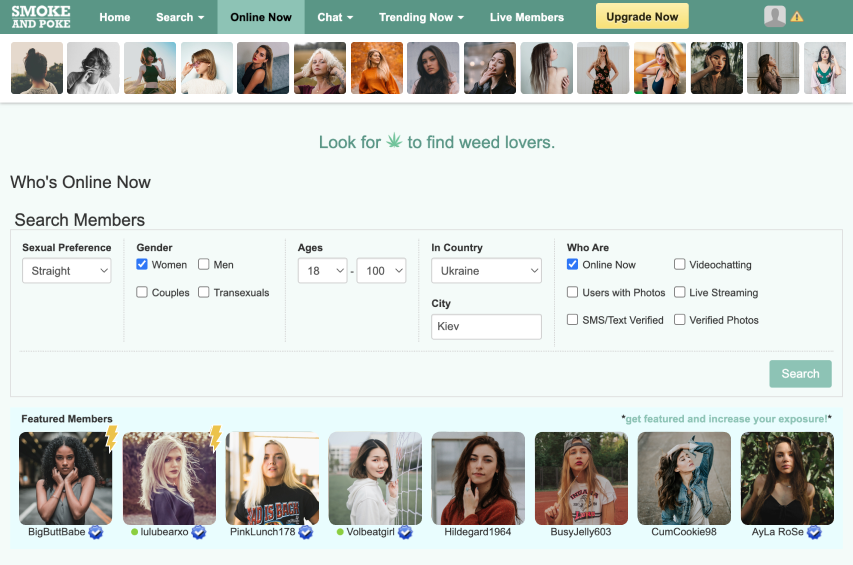Open the Sexual Preference dropdown
Screen dimensions: 853x565
67,271
